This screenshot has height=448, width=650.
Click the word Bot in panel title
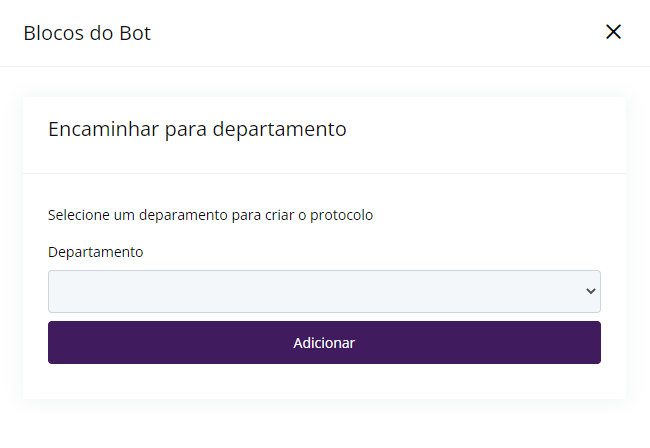point(135,33)
